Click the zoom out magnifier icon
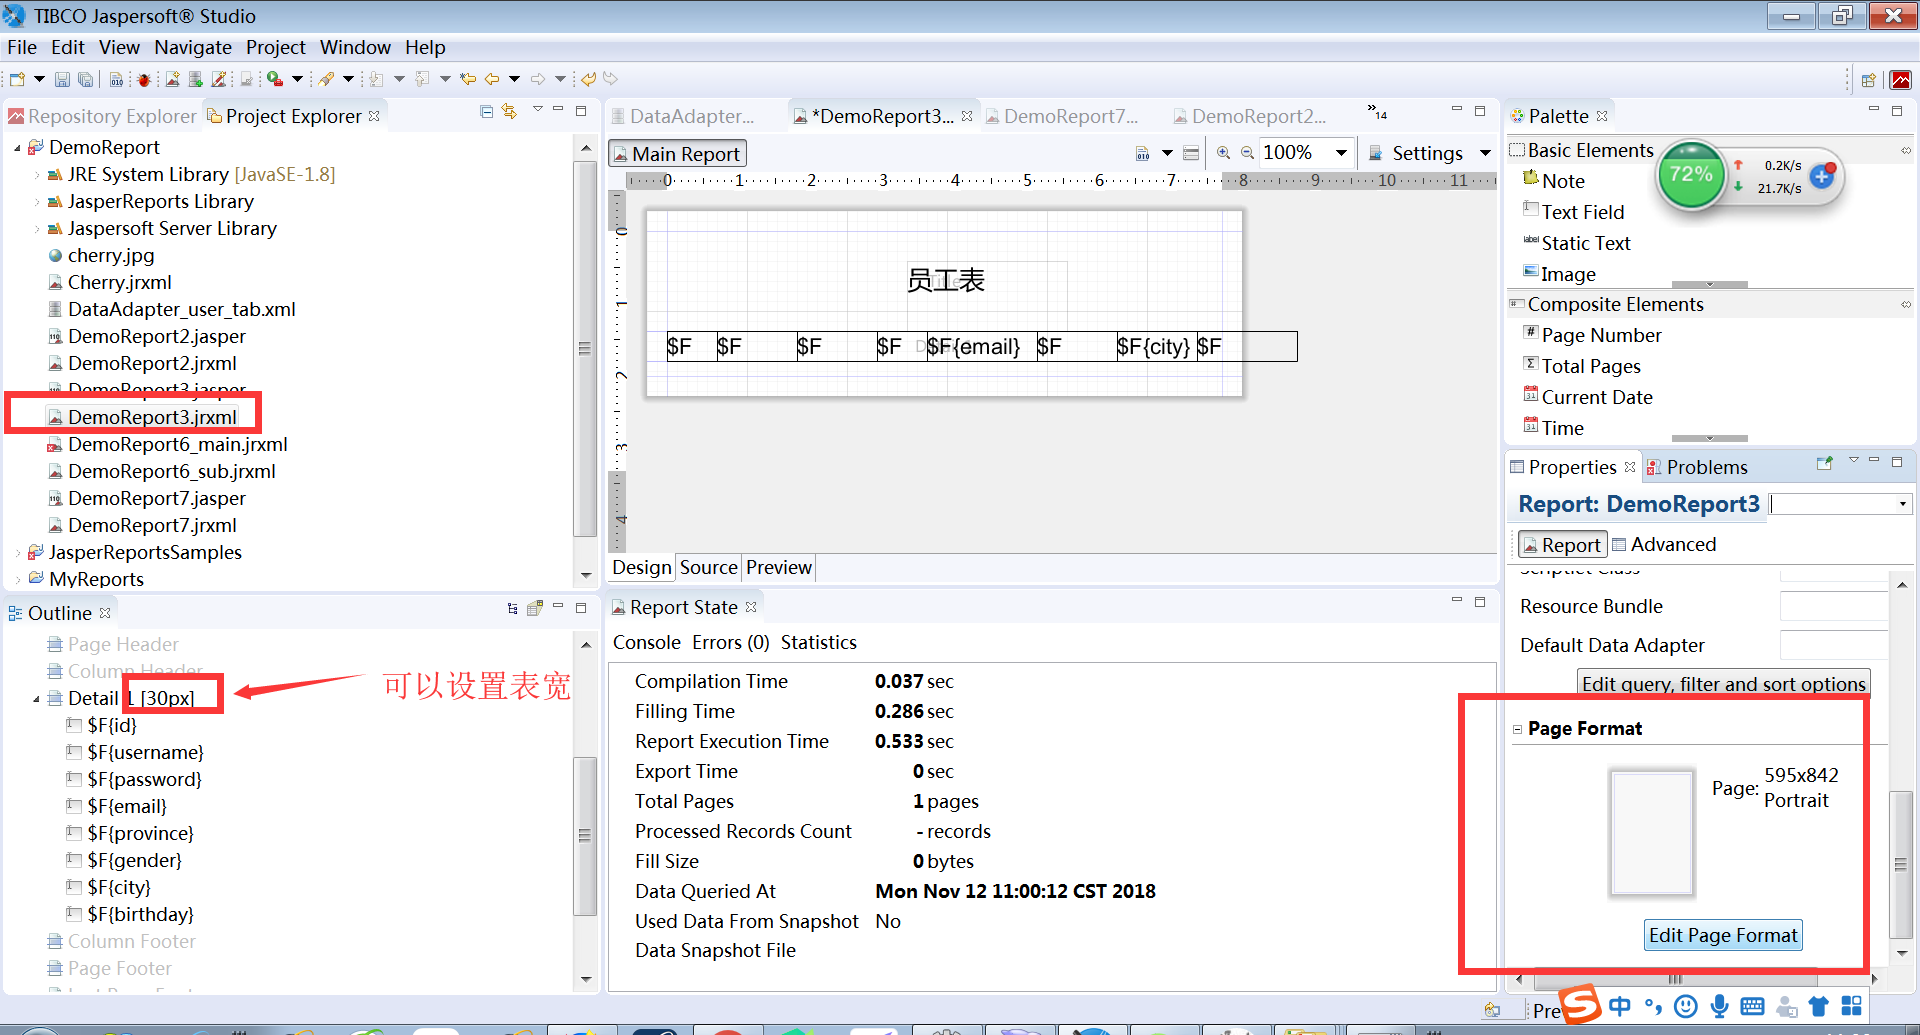The image size is (1920, 1035). pyautogui.click(x=1247, y=153)
